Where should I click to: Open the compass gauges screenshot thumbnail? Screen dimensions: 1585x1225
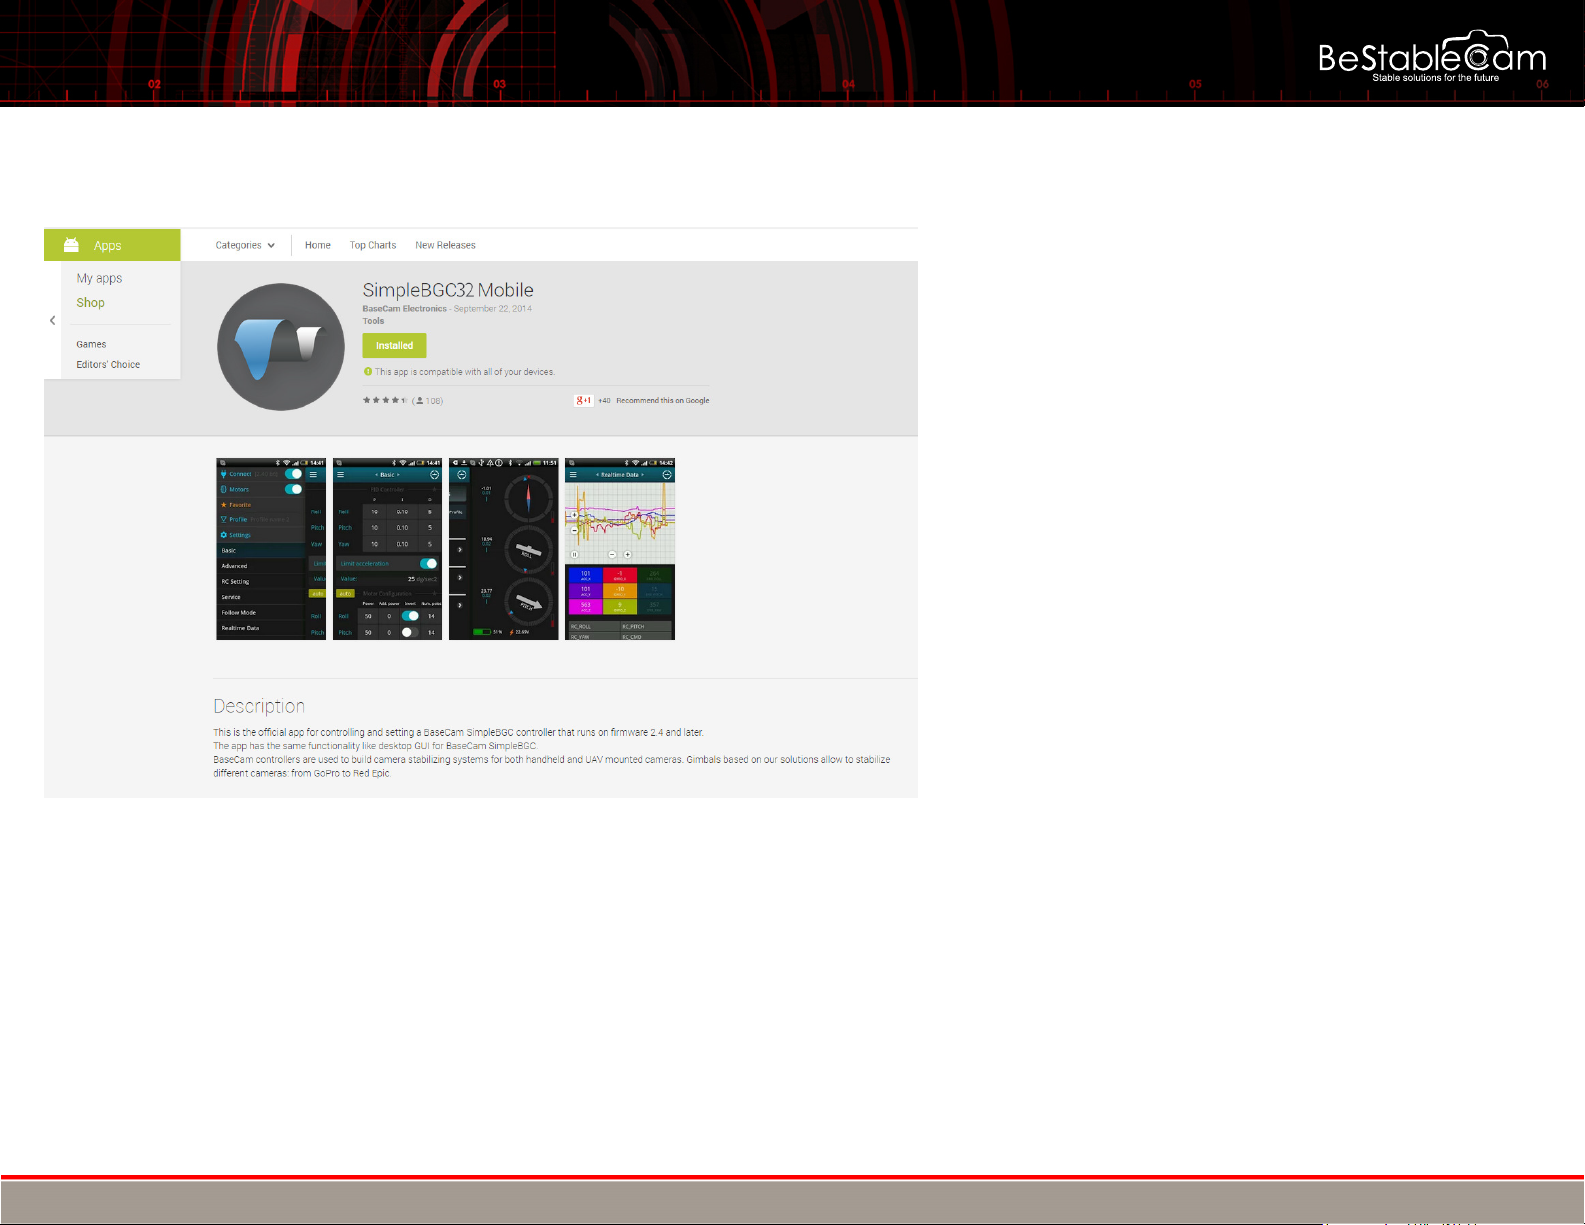pos(504,549)
